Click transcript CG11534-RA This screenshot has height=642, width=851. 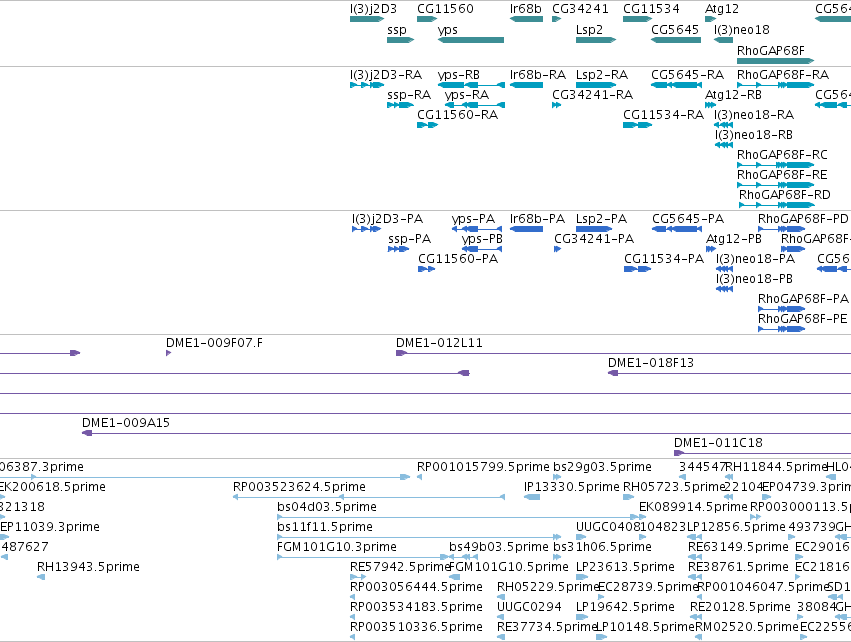tap(637, 125)
